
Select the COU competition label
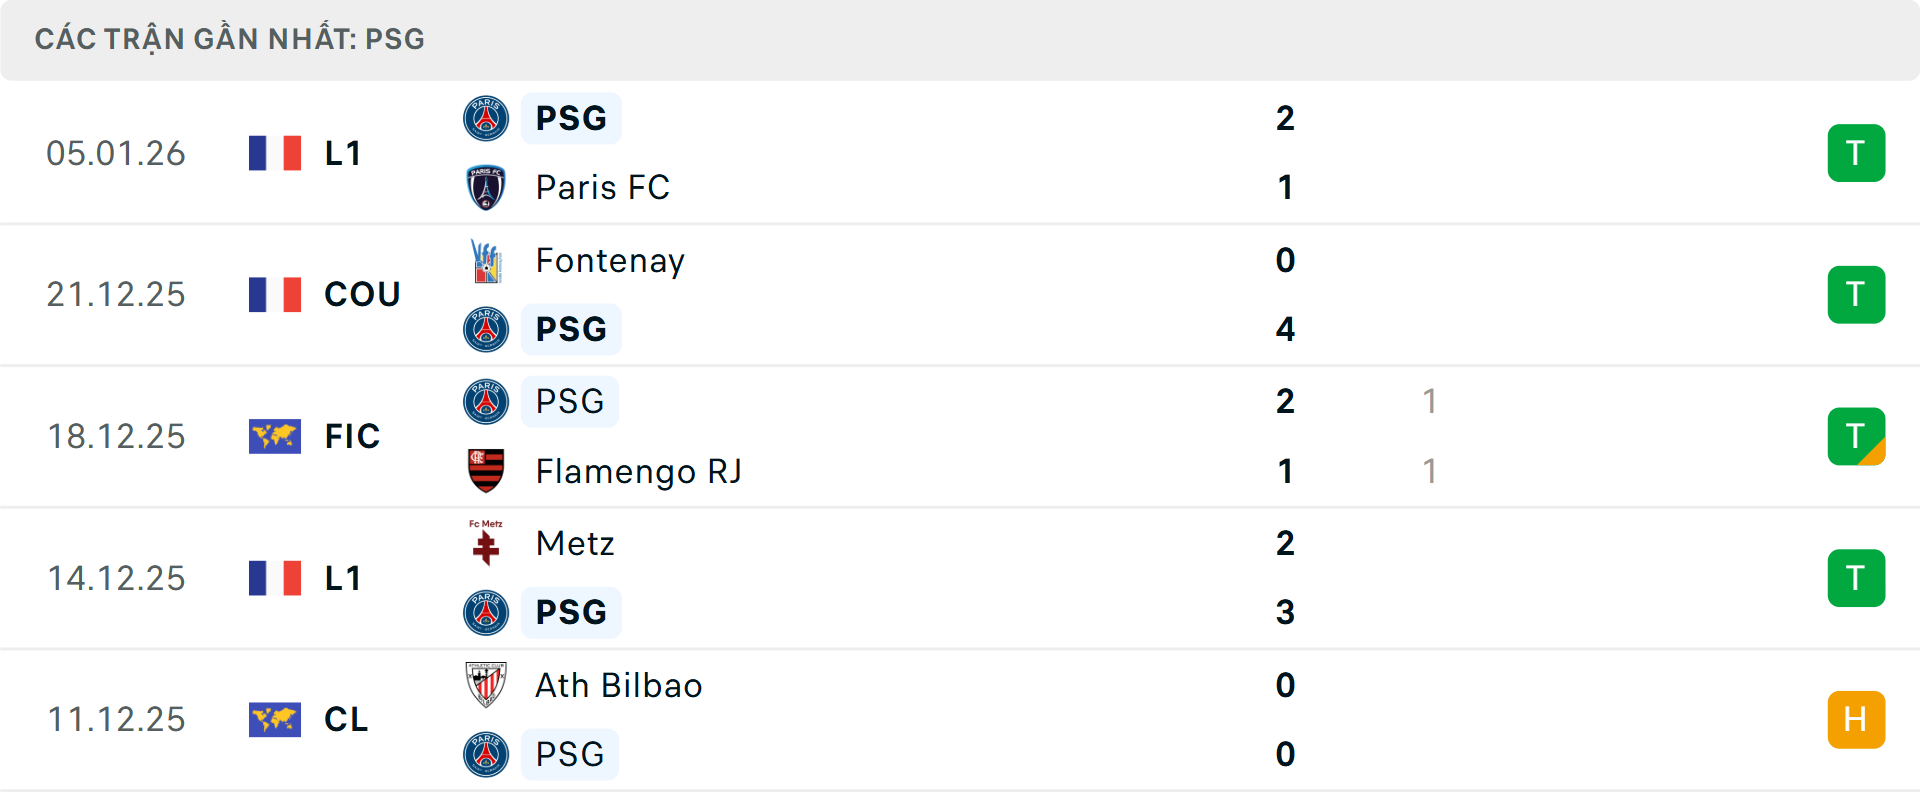coord(361,294)
